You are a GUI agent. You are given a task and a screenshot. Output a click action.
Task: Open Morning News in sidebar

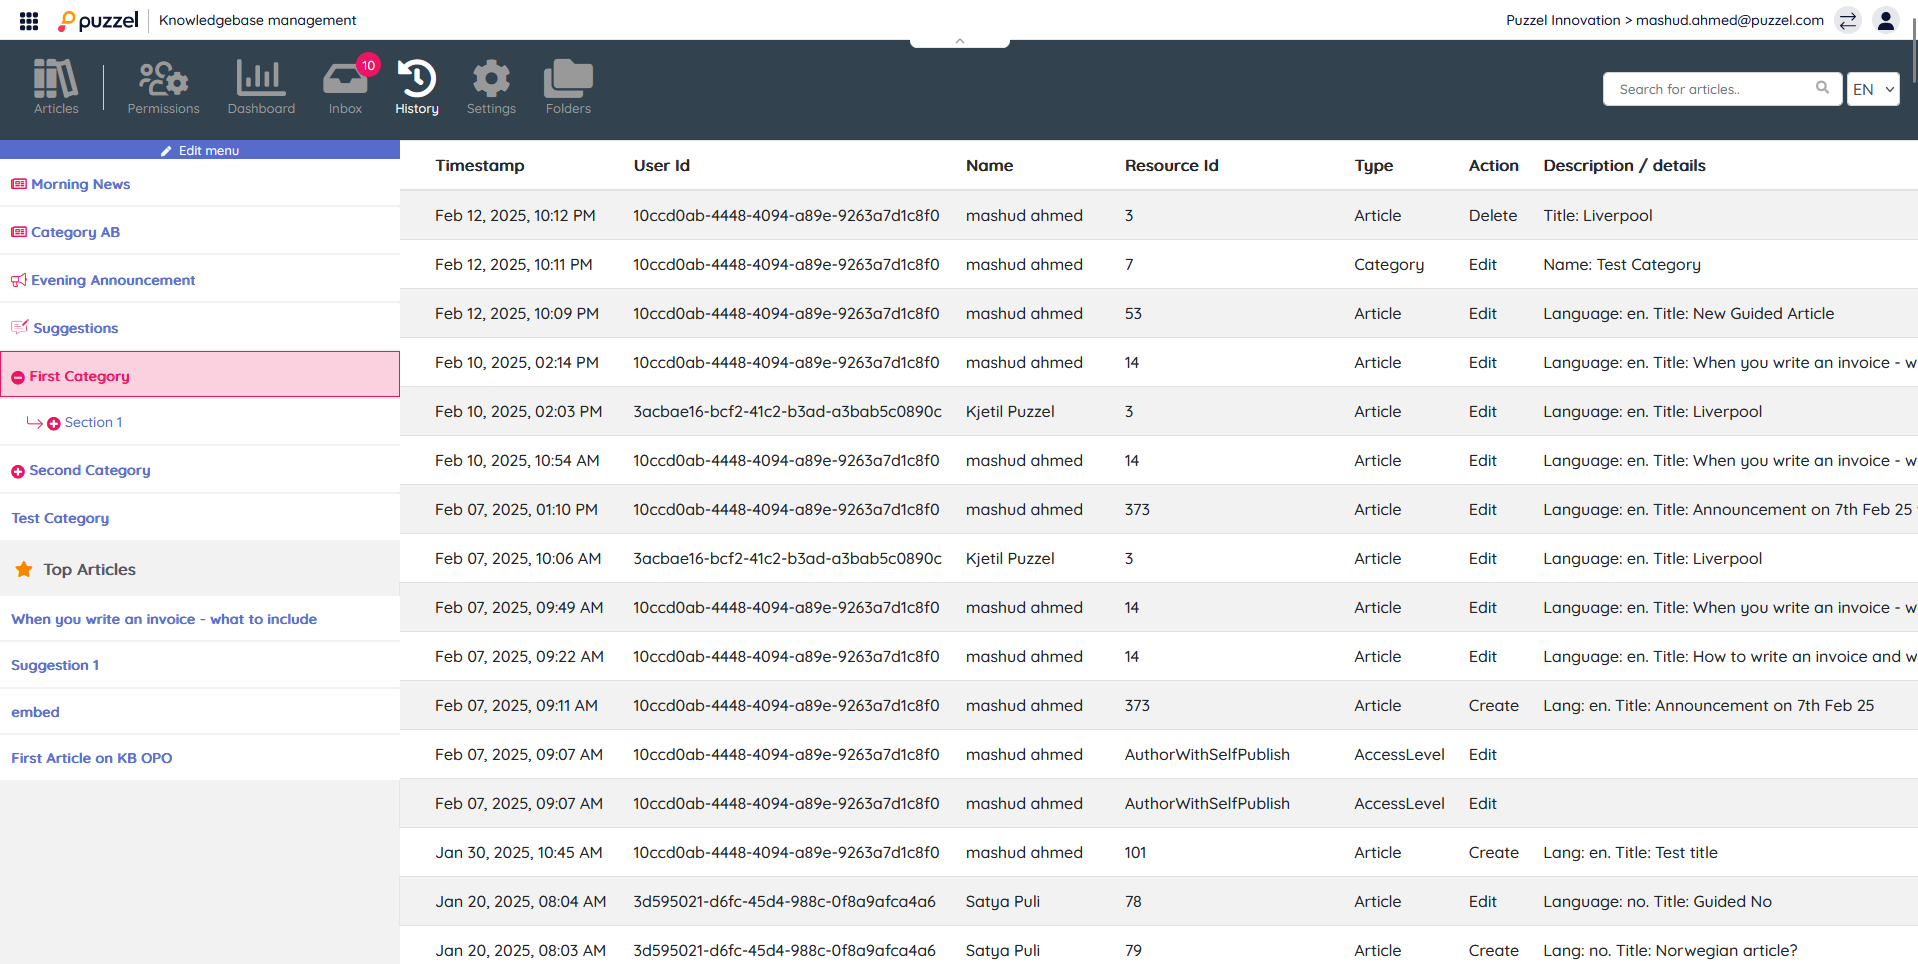(x=80, y=184)
